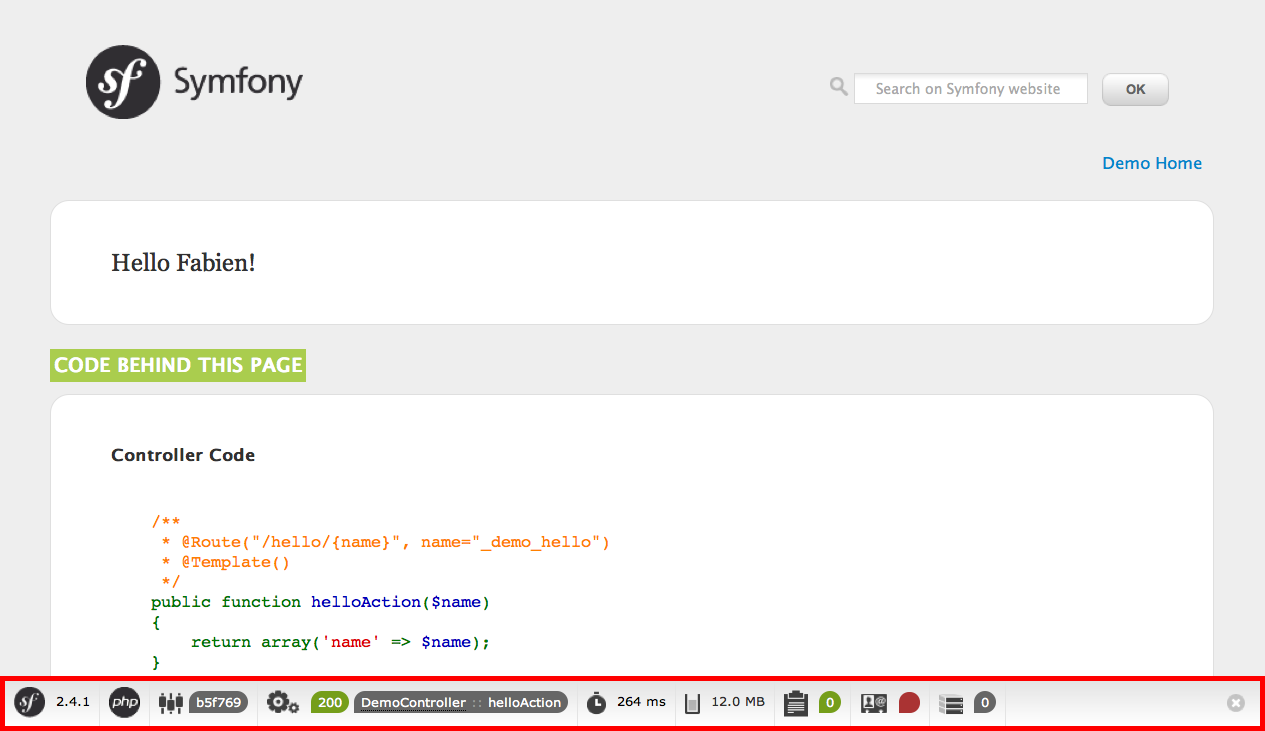Open the profiler token b5f769
The height and width of the screenshot is (731, 1265).
219,703
